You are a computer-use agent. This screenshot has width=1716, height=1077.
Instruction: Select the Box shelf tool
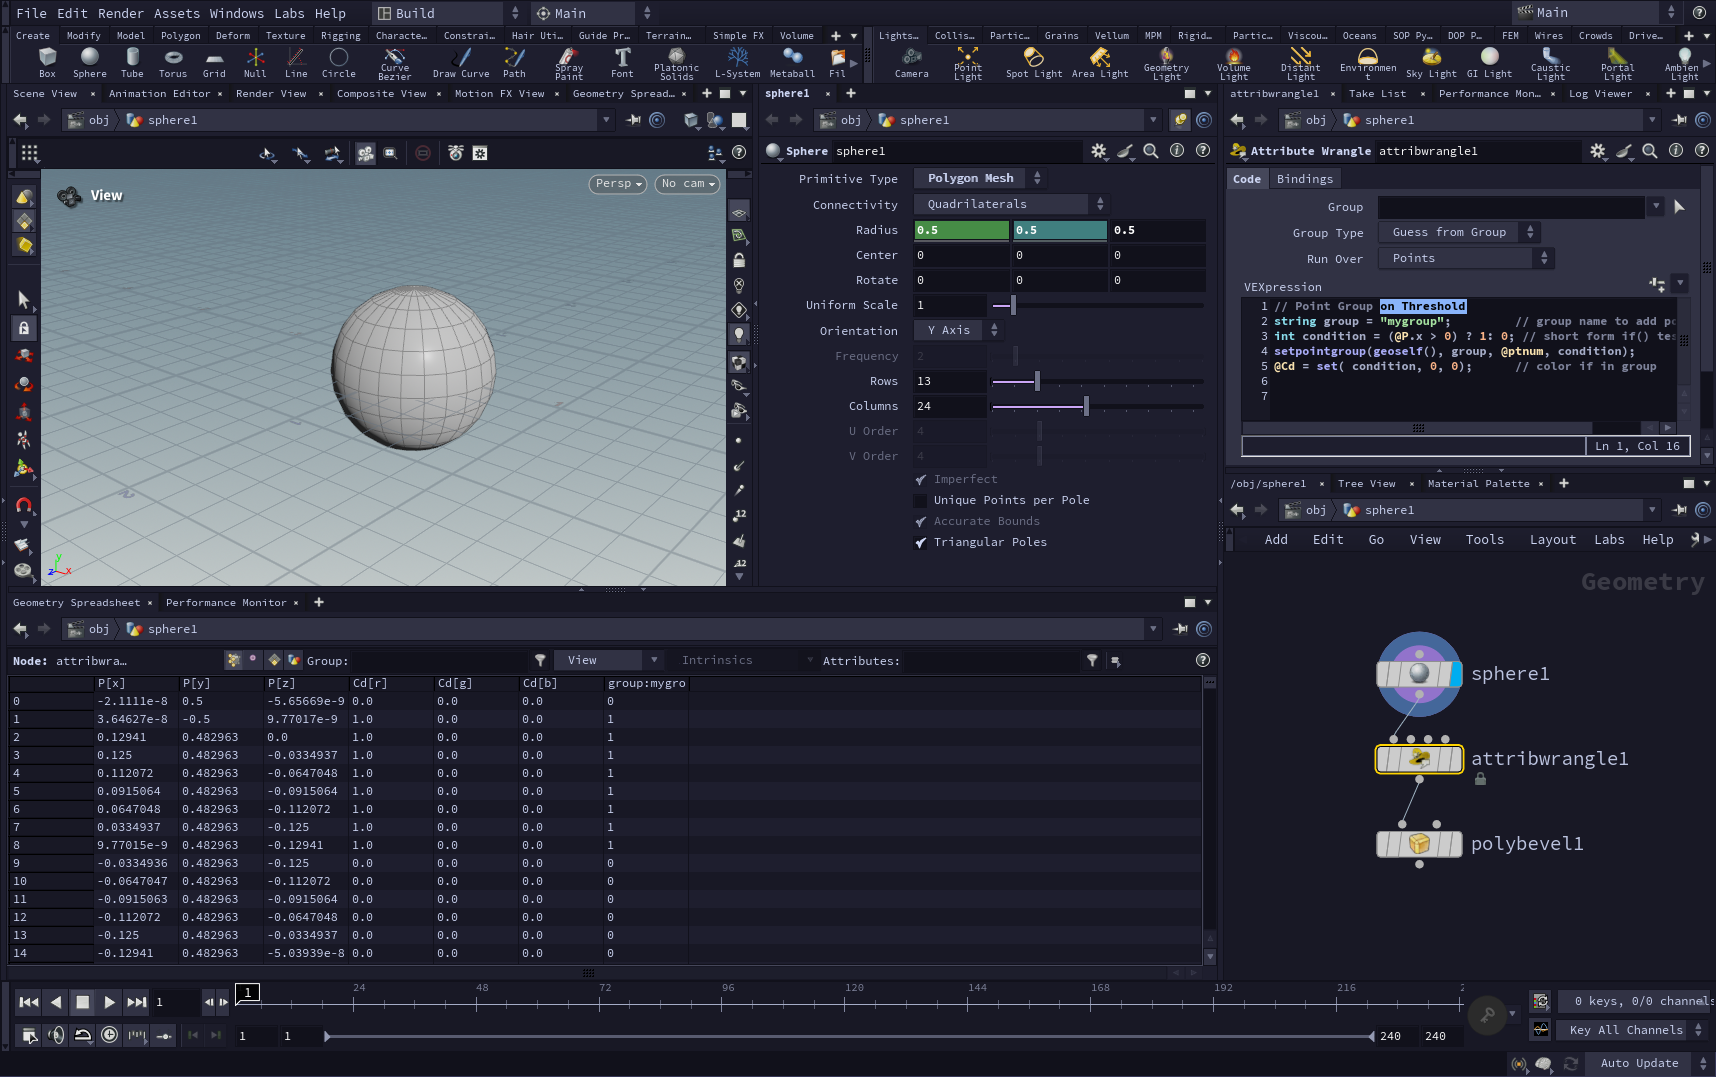47,62
